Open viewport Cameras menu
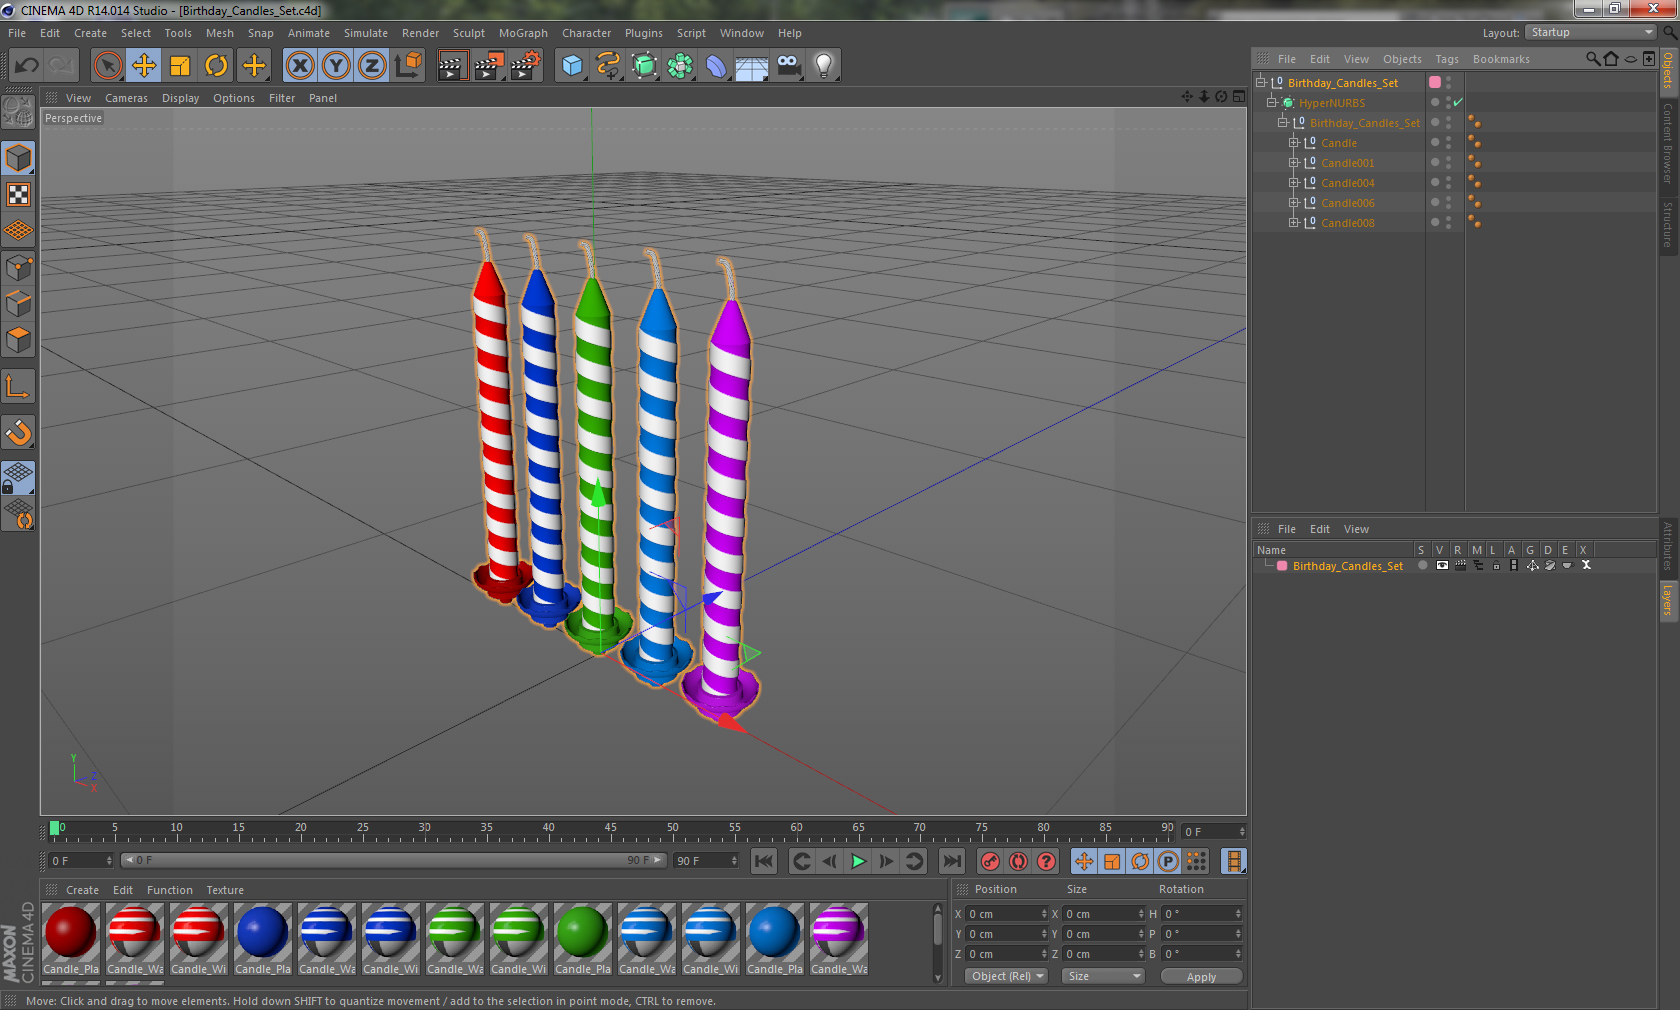Image resolution: width=1680 pixels, height=1010 pixels. pos(126,98)
